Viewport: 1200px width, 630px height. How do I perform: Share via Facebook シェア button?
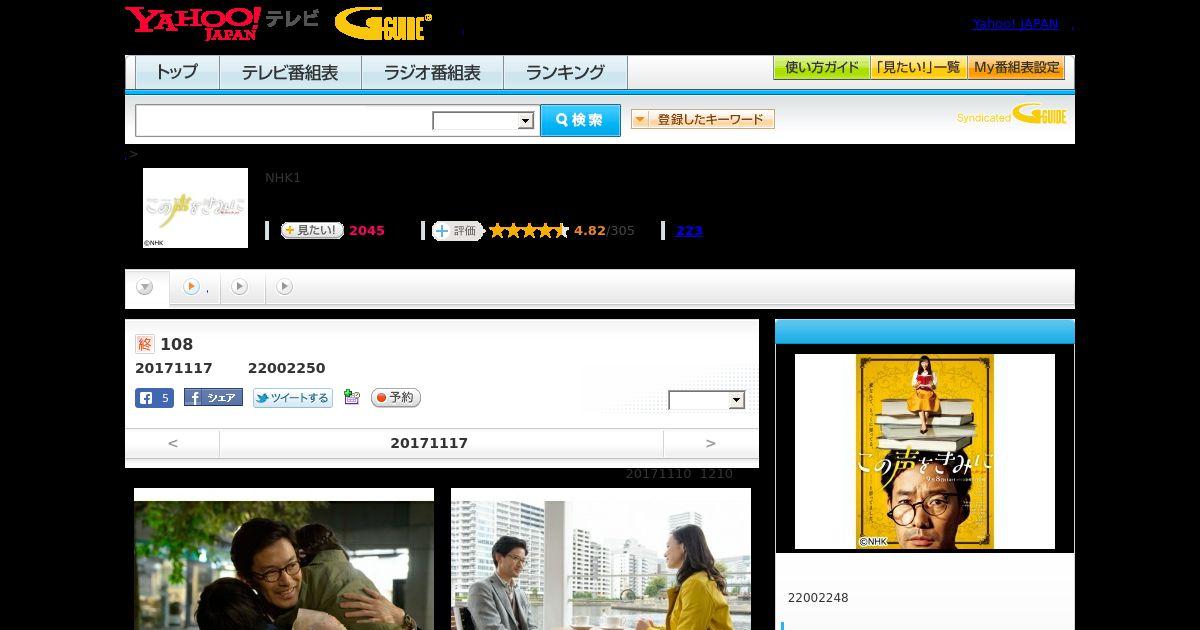click(213, 398)
